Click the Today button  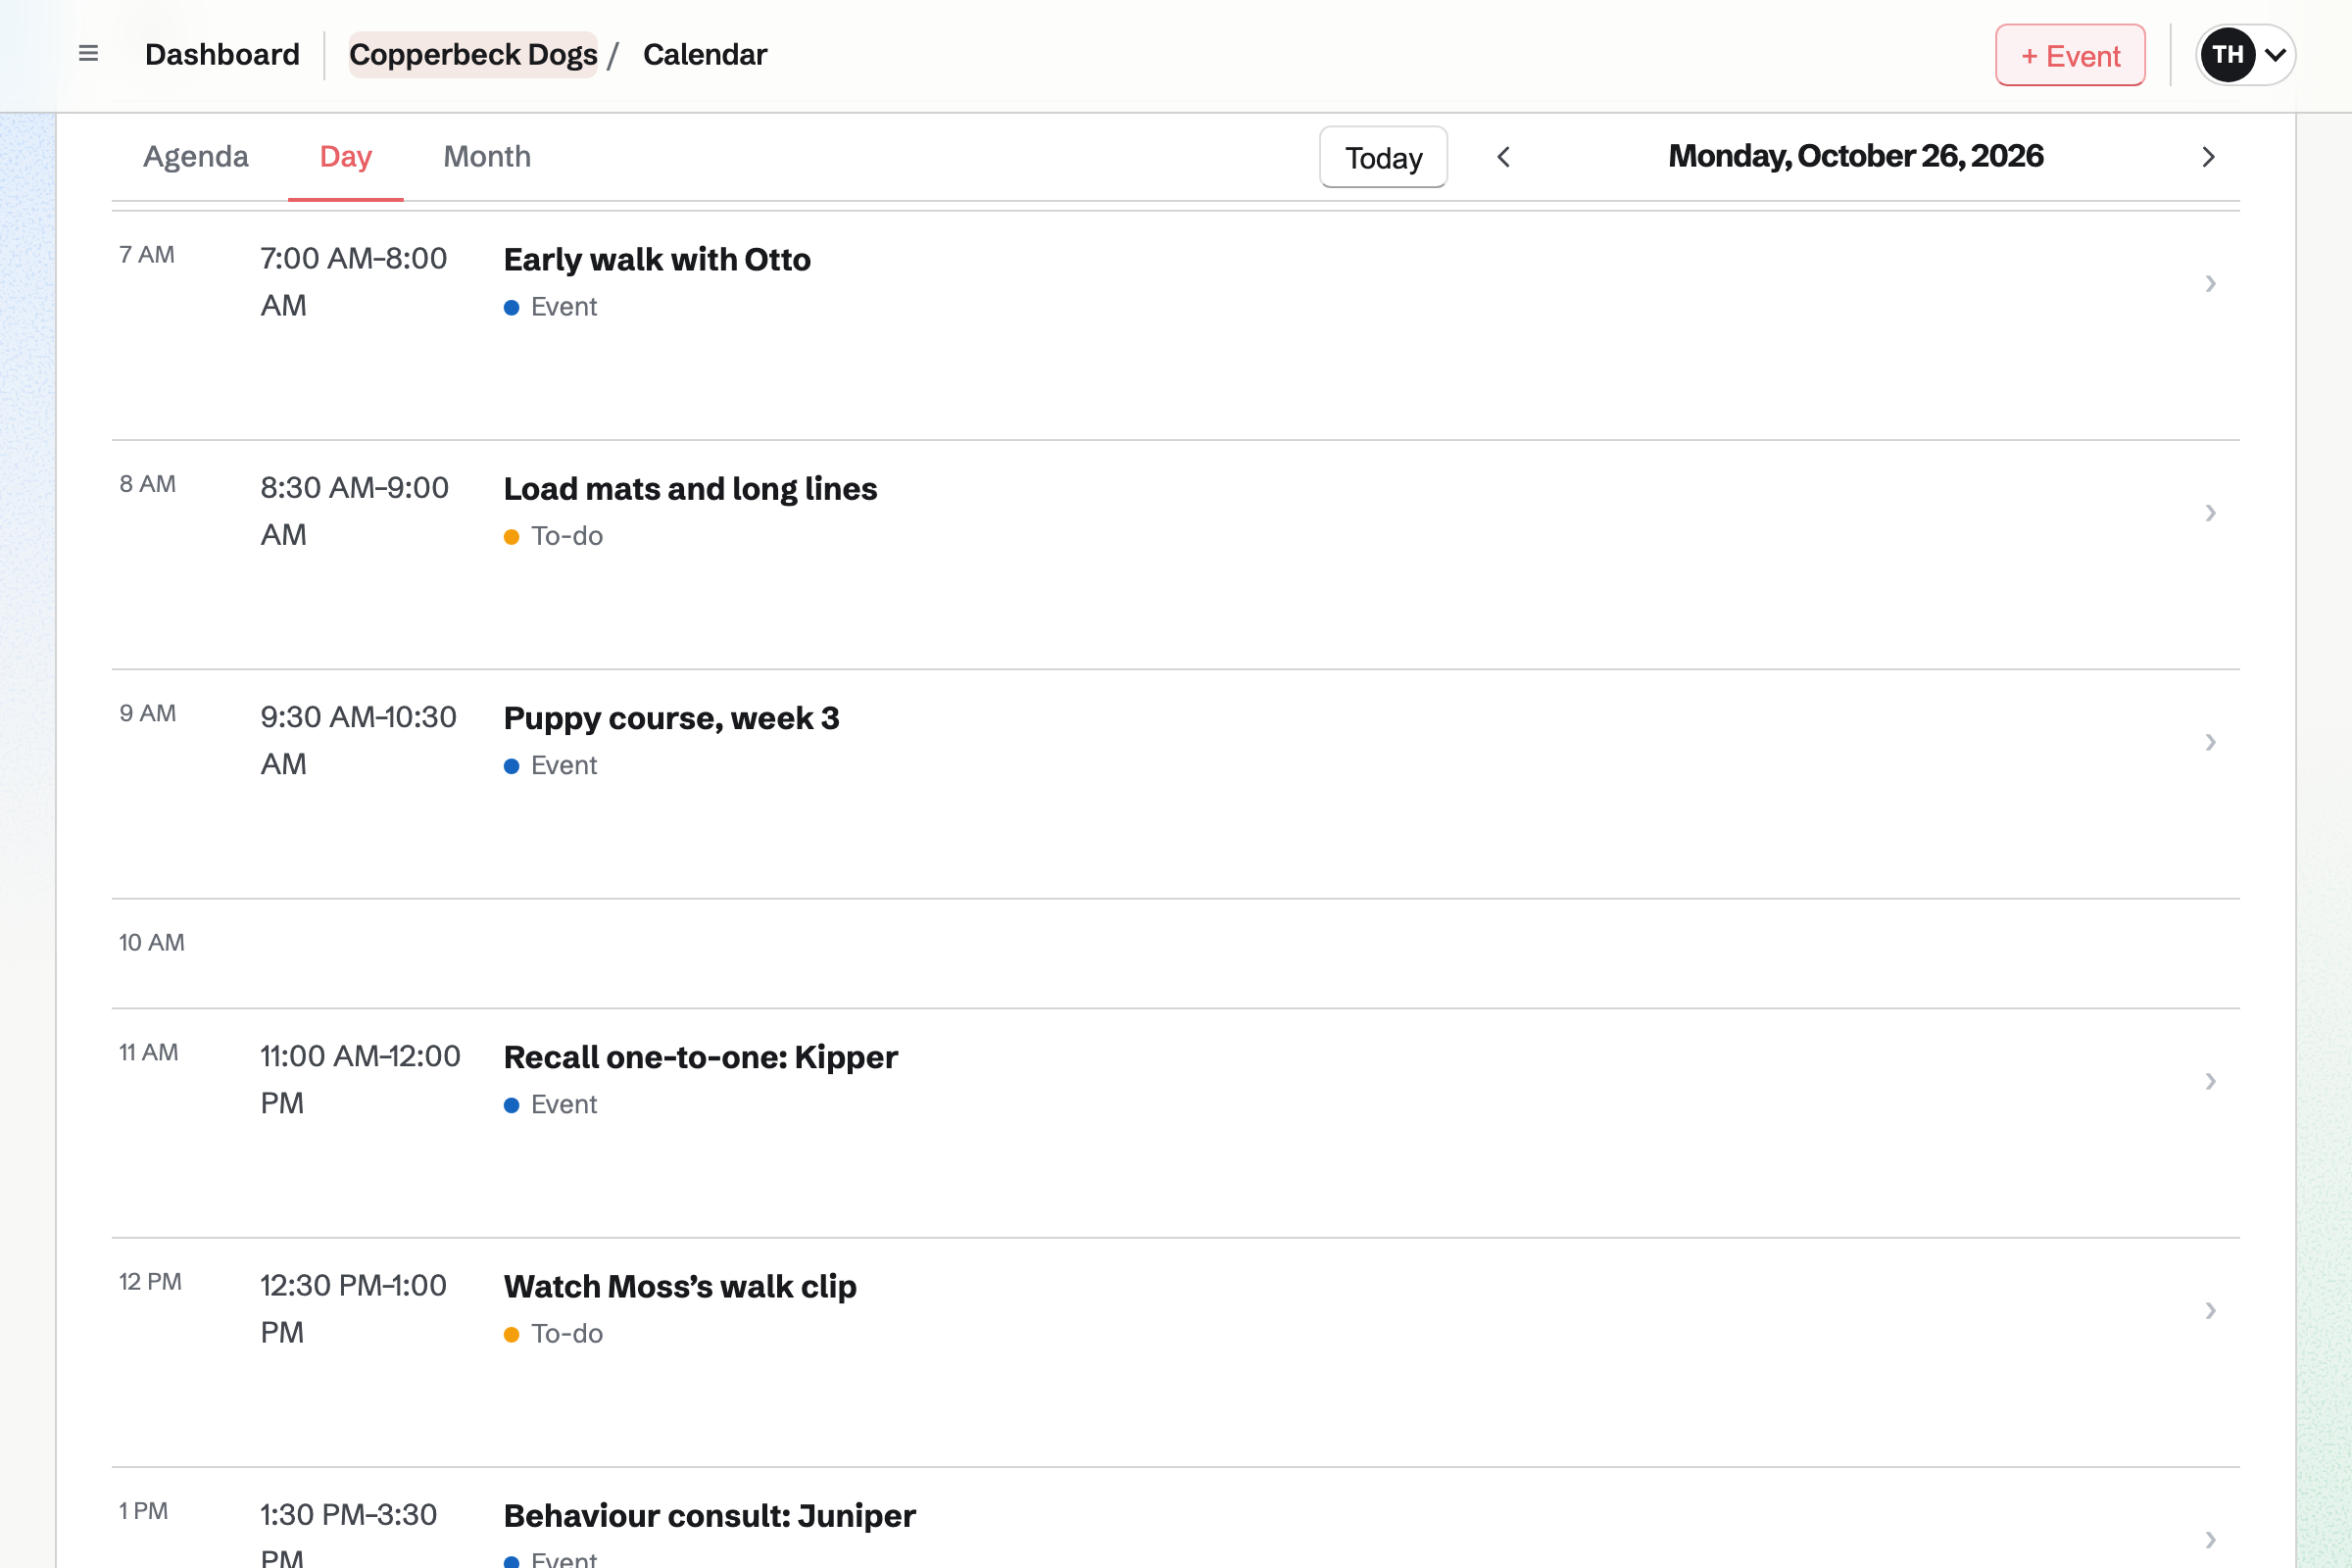pyautogui.click(x=1383, y=157)
